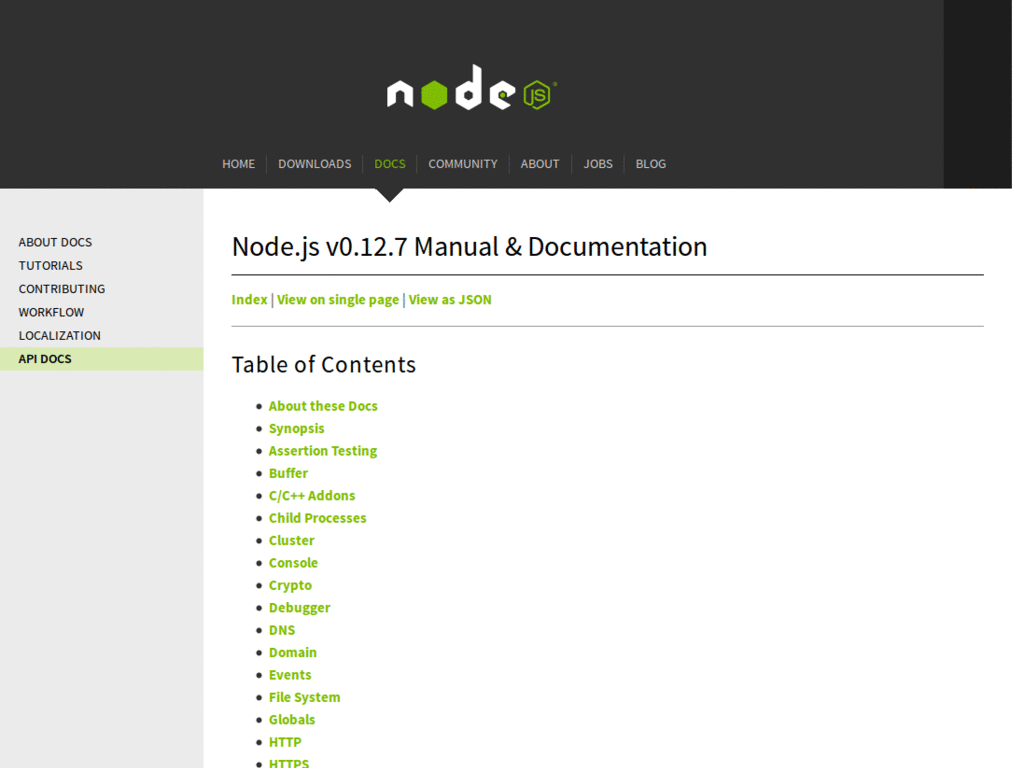
Task: Open CONTRIBUTING from the sidebar
Action: [x=61, y=288]
